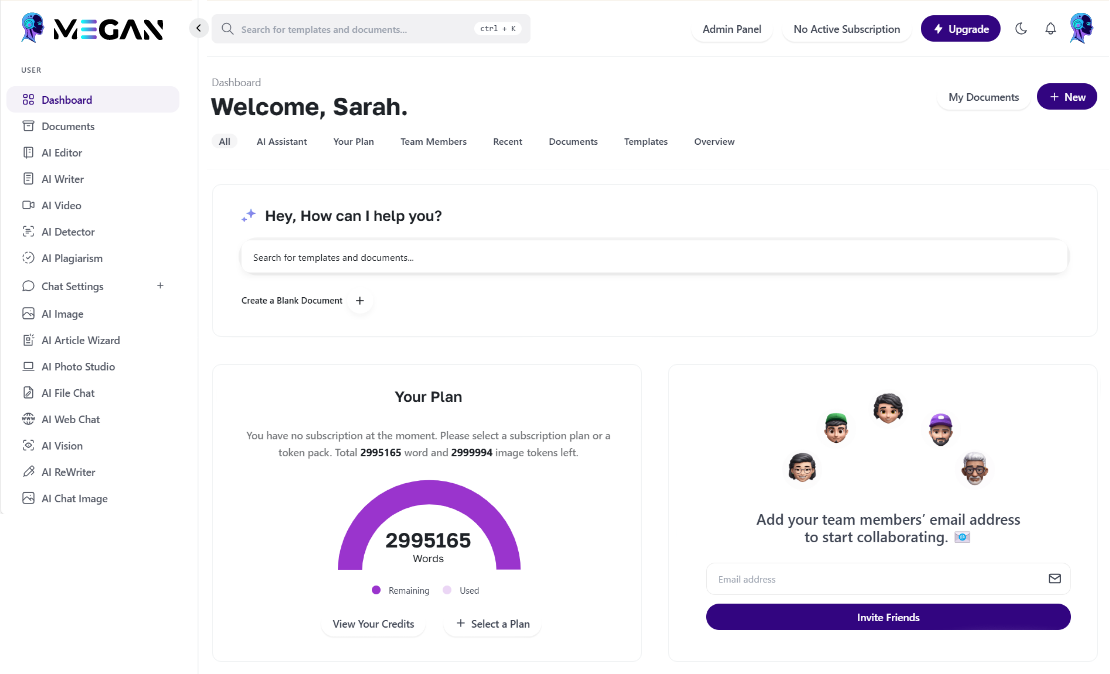Open the Admin Panel
Viewport: 1110px width, 674px height.
pyautogui.click(x=731, y=29)
